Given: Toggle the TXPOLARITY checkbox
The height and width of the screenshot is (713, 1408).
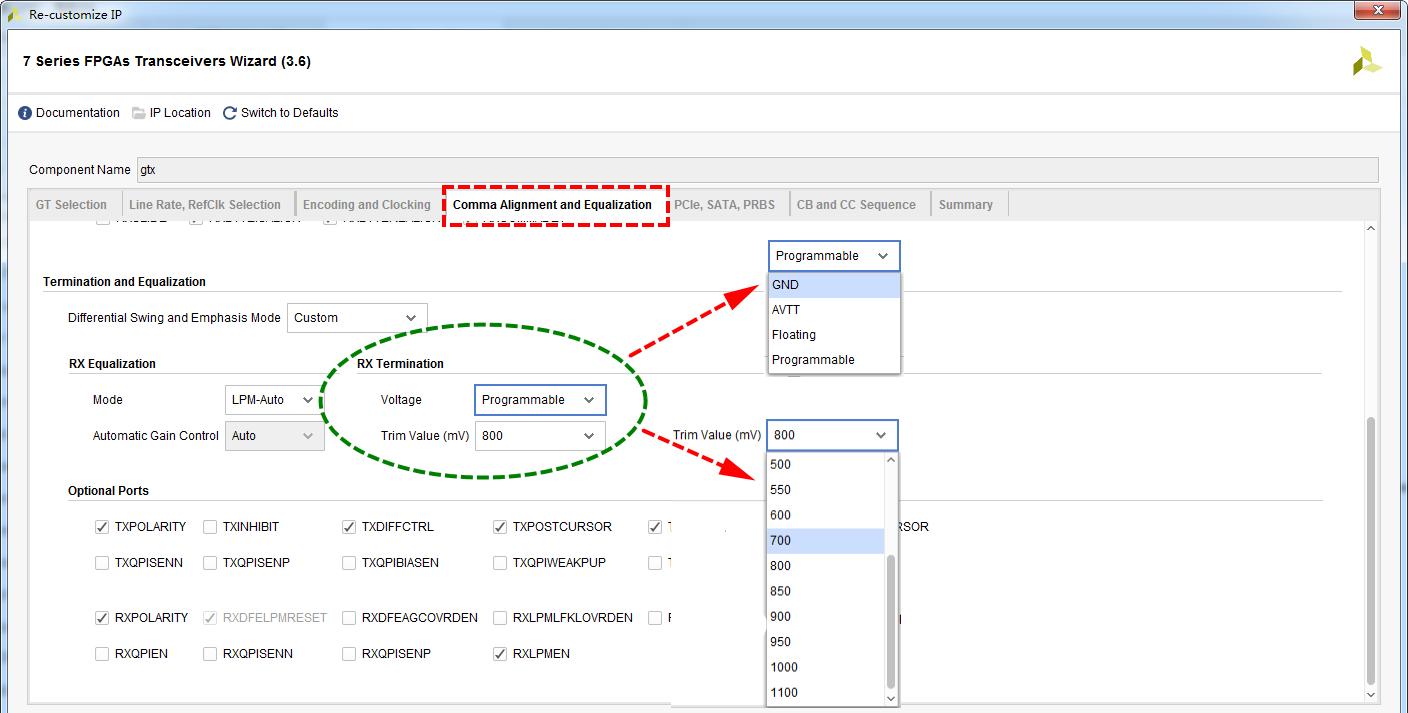Looking at the screenshot, I should click(102, 527).
